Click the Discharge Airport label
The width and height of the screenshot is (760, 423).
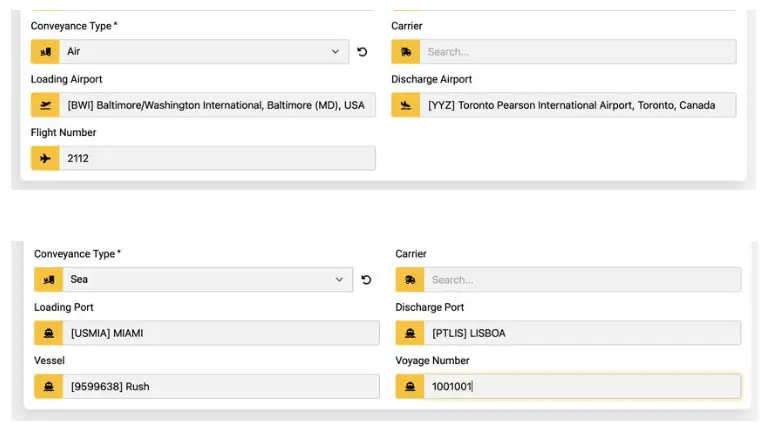431,79
